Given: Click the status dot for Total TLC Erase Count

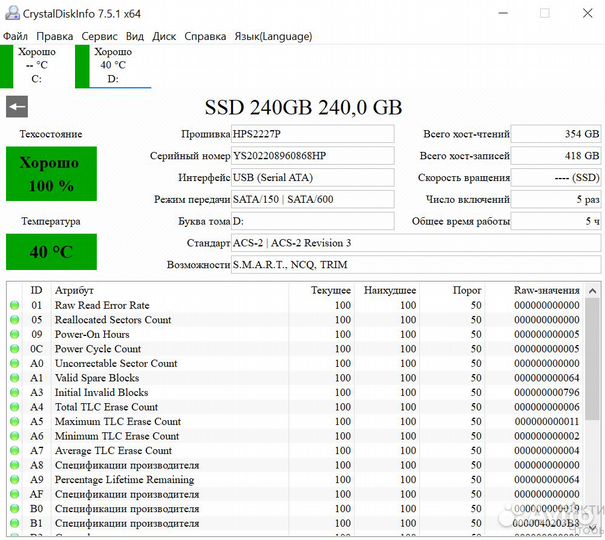Looking at the screenshot, I should [15, 407].
